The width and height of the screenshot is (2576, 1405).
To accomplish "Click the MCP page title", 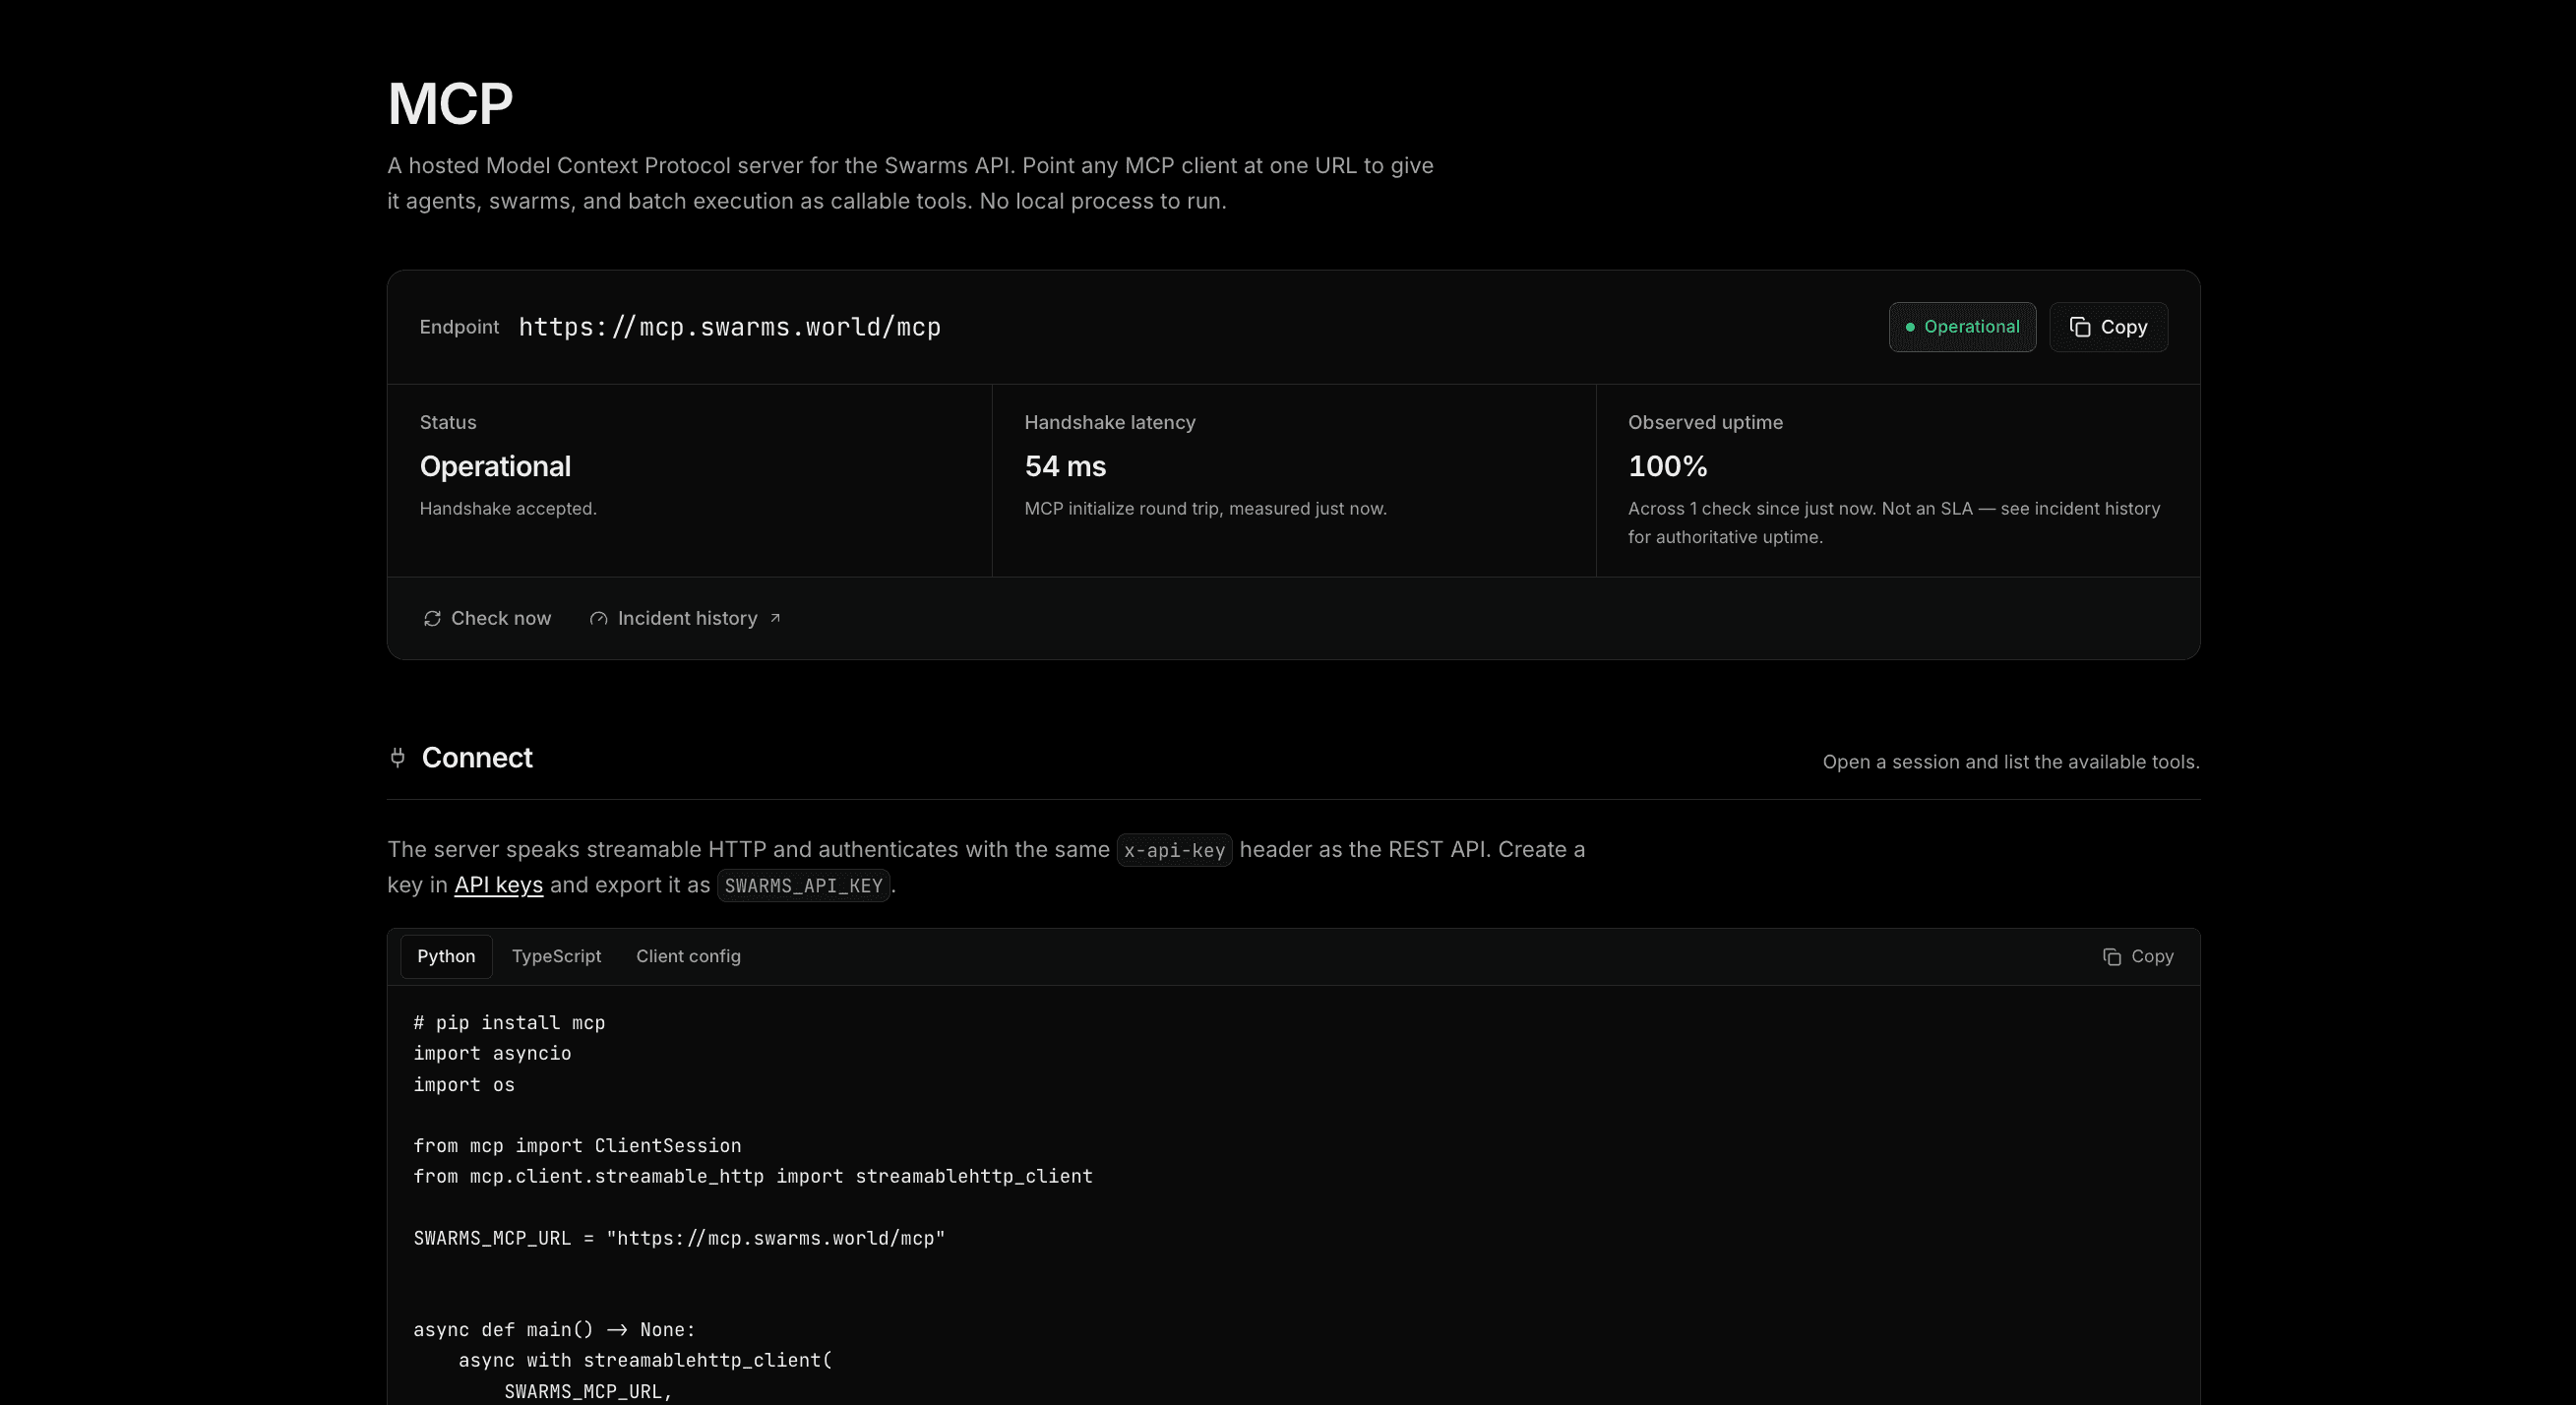I will coord(450,104).
